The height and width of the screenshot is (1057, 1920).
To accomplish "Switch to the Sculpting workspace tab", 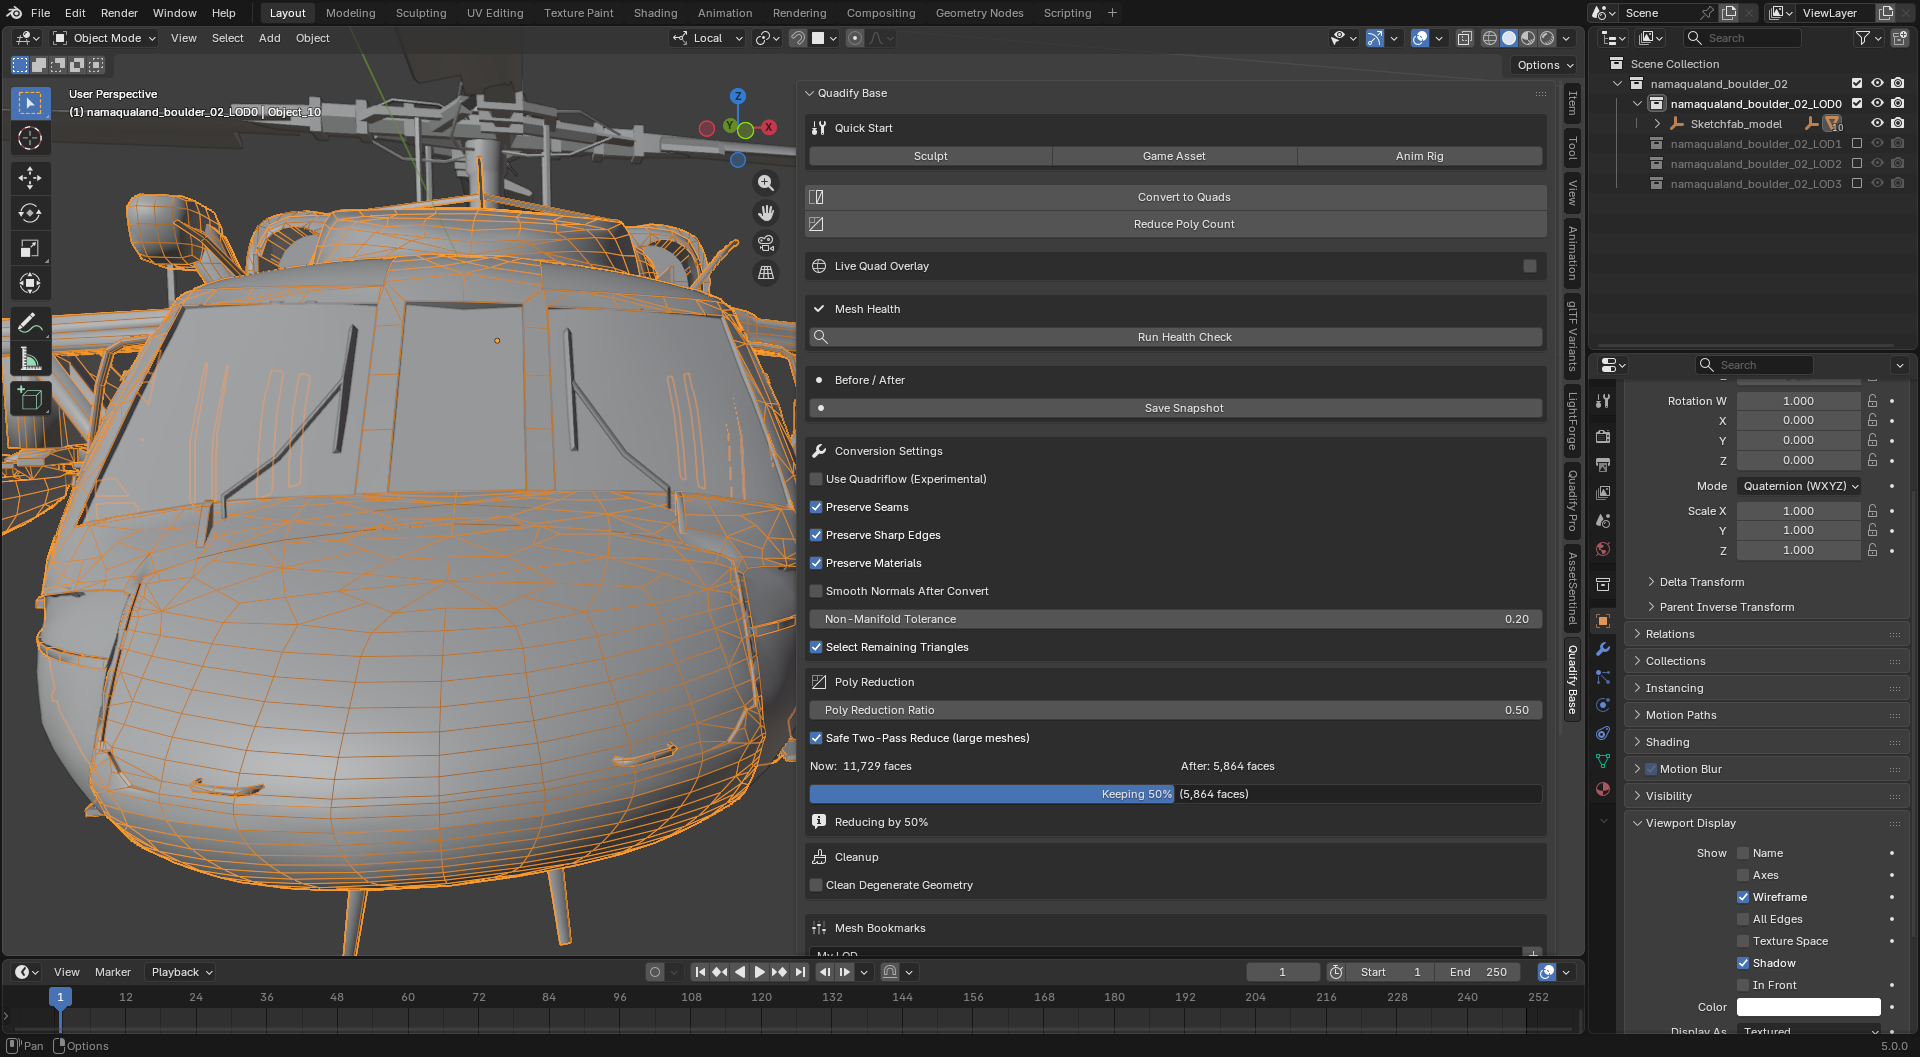I will (x=420, y=13).
